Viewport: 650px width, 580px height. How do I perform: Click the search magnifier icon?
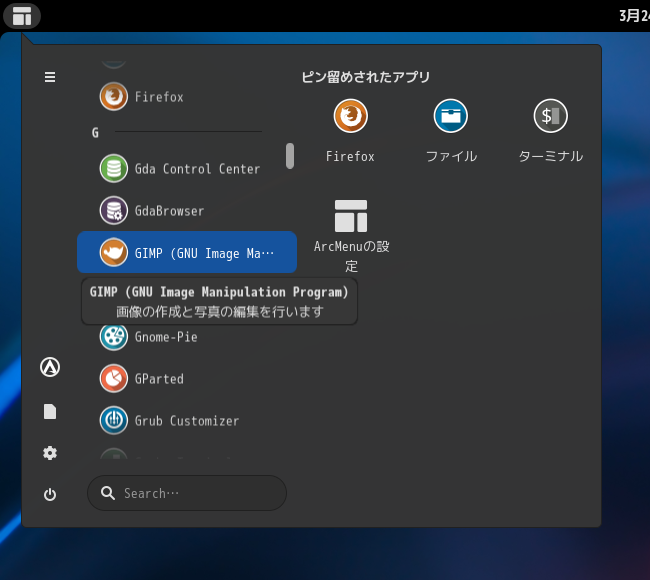[108, 493]
